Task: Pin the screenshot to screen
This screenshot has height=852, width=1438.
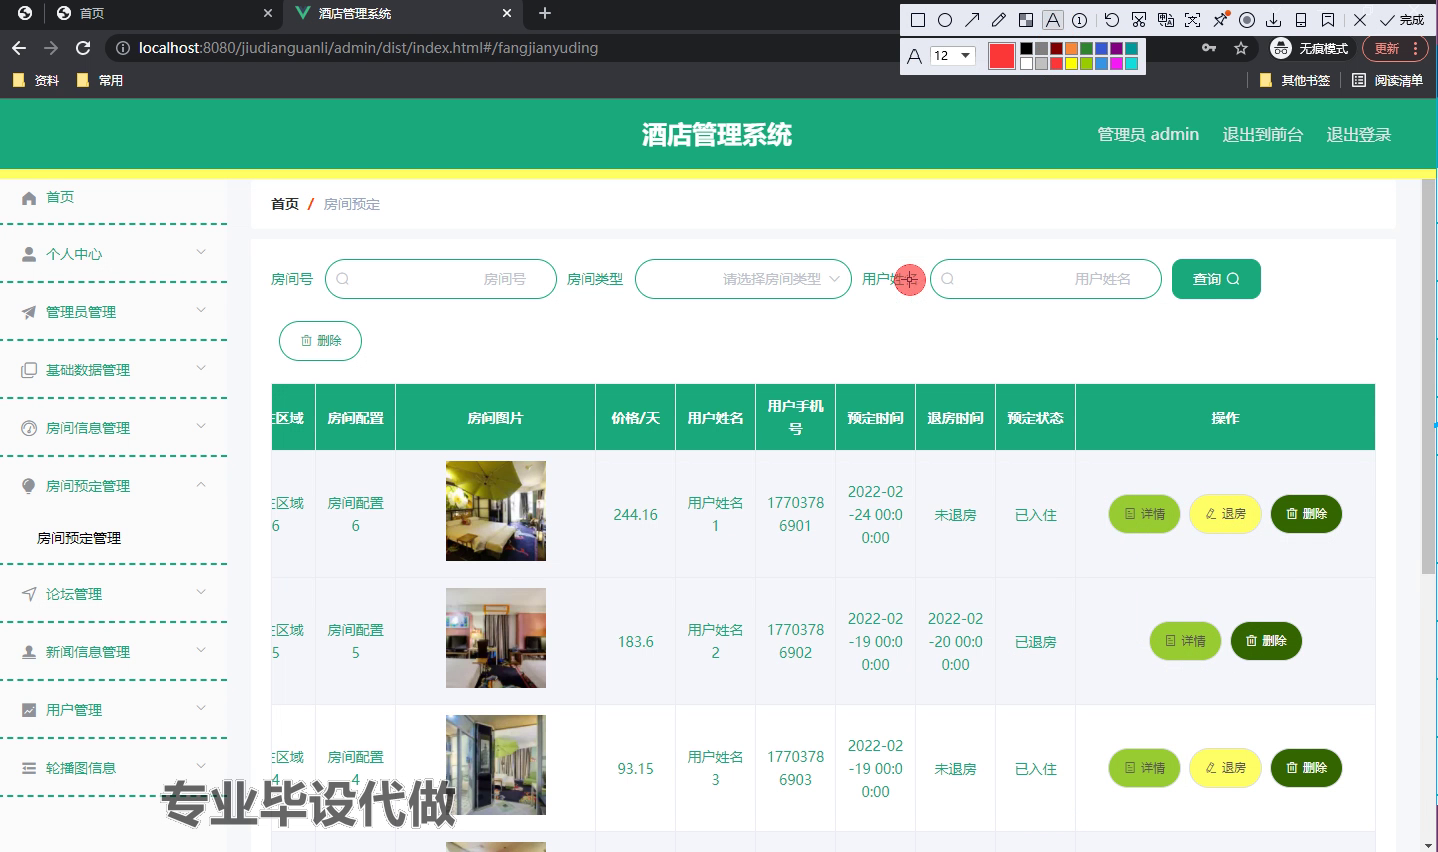Action: [x=1220, y=20]
